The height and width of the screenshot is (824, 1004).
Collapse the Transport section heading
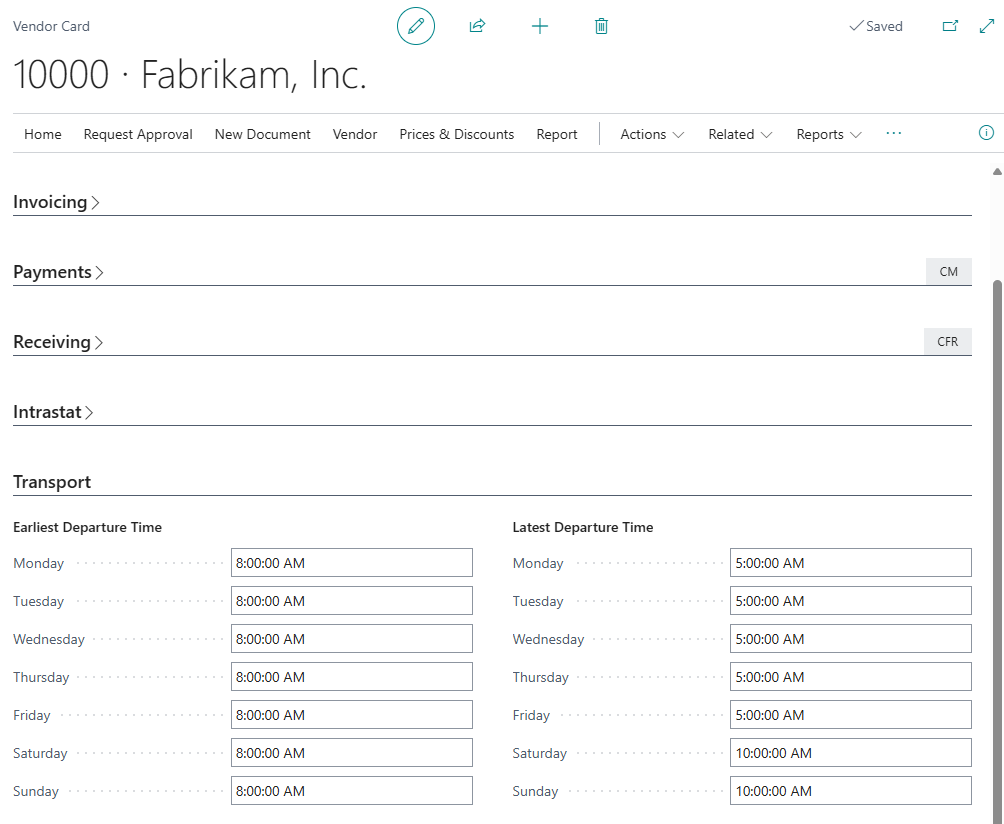pos(52,482)
